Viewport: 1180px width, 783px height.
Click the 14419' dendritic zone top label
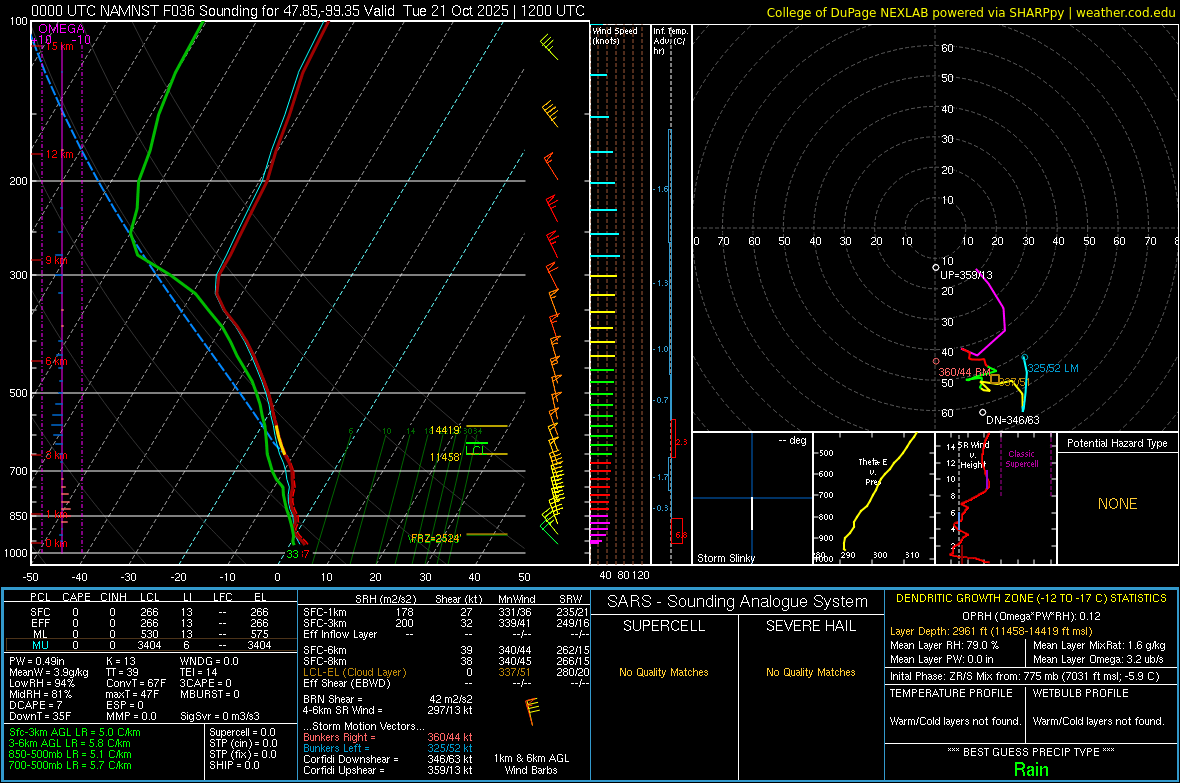coord(444,431)
